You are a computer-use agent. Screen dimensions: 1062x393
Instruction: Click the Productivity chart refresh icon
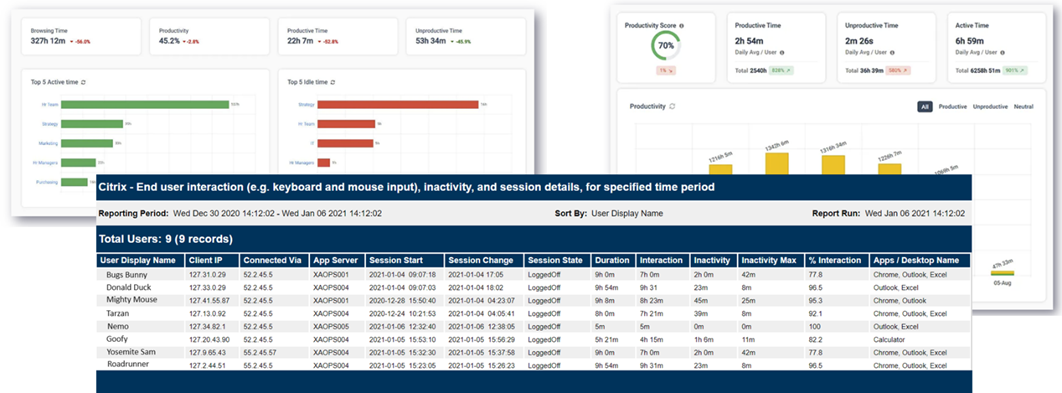point(672,106)
